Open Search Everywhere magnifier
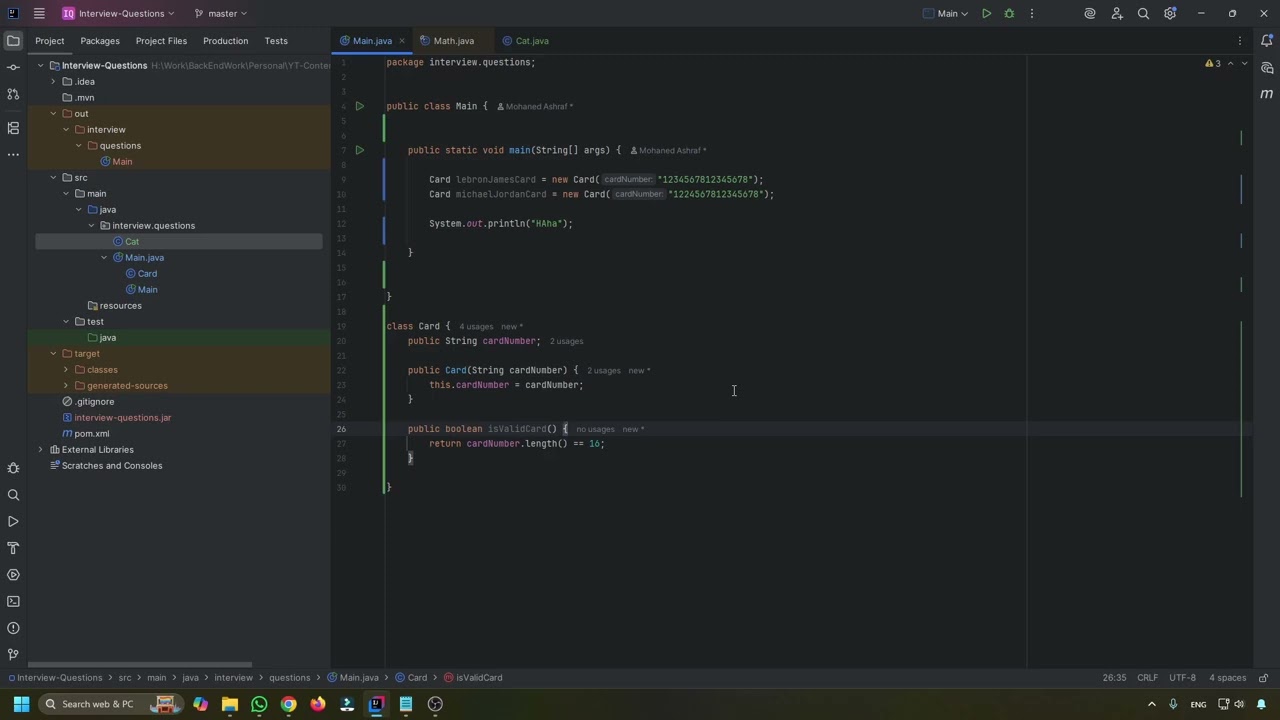This screenshot has height=720, width=1280. pyautogui.click(x=1143, y=13)
